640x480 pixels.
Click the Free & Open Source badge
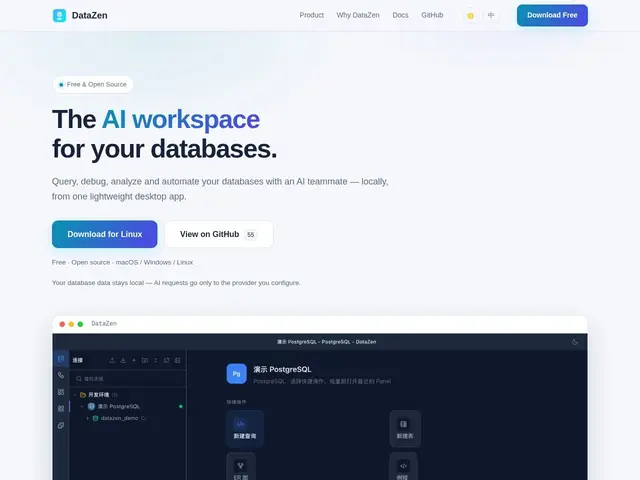(x=93, y=84)
